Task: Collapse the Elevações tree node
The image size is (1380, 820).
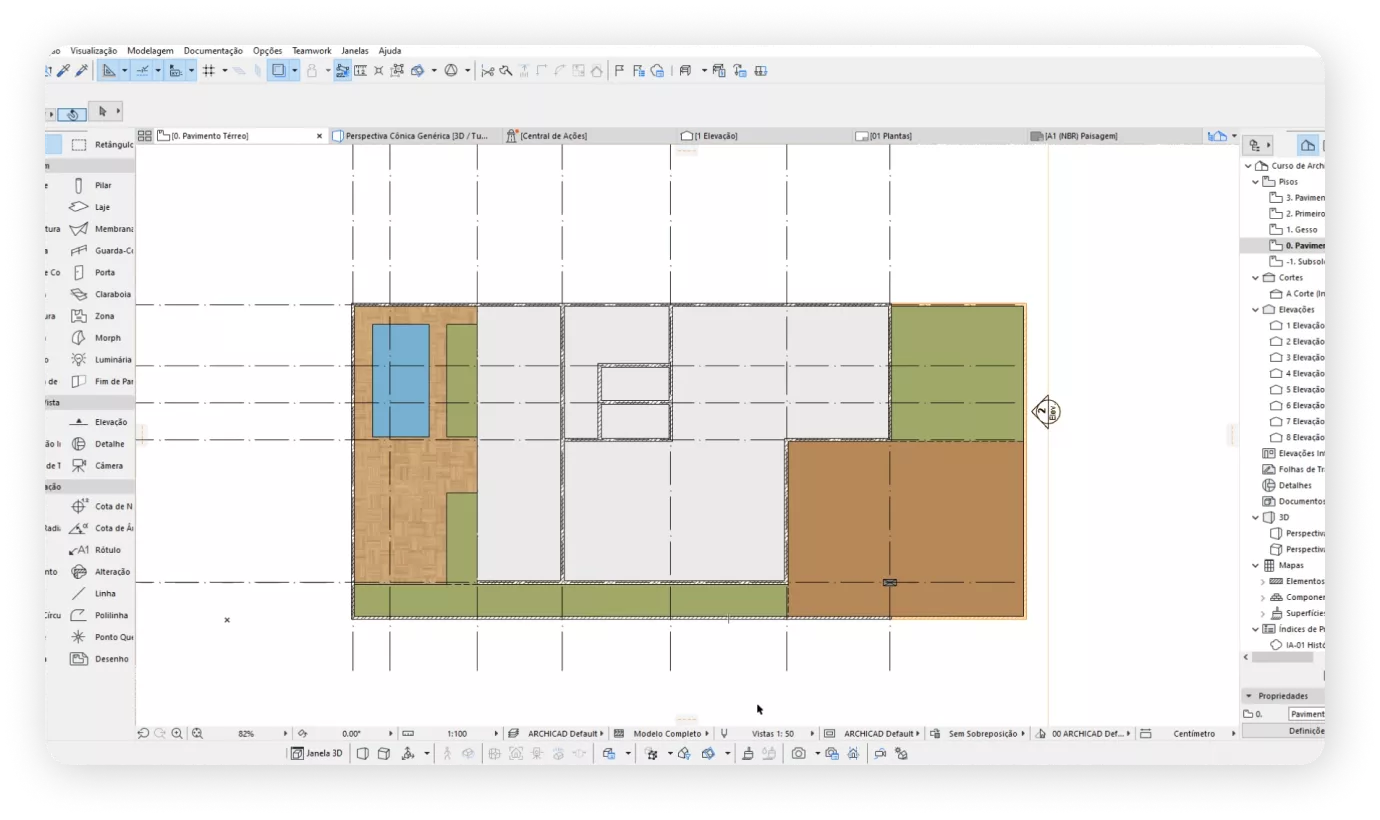Action: pyautogui.click(x=1256, y=310)
